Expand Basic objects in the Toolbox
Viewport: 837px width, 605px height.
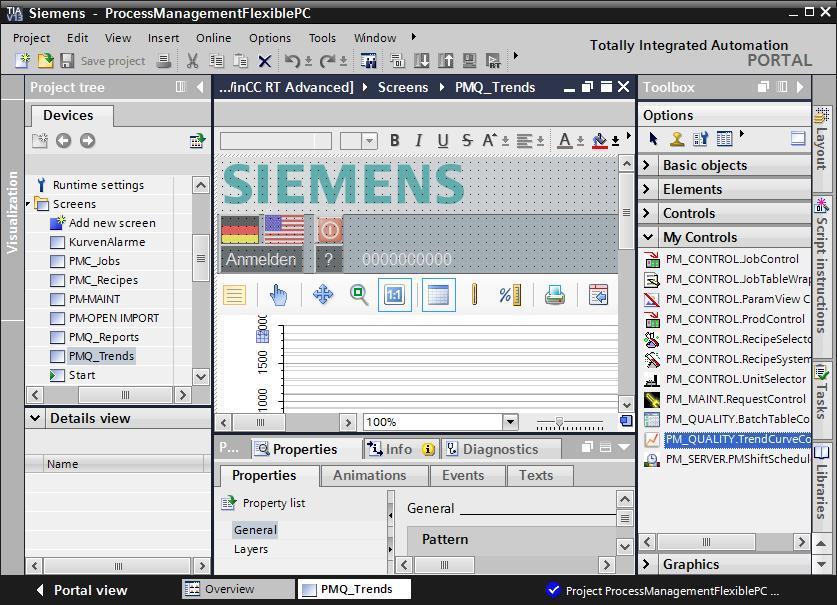coord(646,165)
